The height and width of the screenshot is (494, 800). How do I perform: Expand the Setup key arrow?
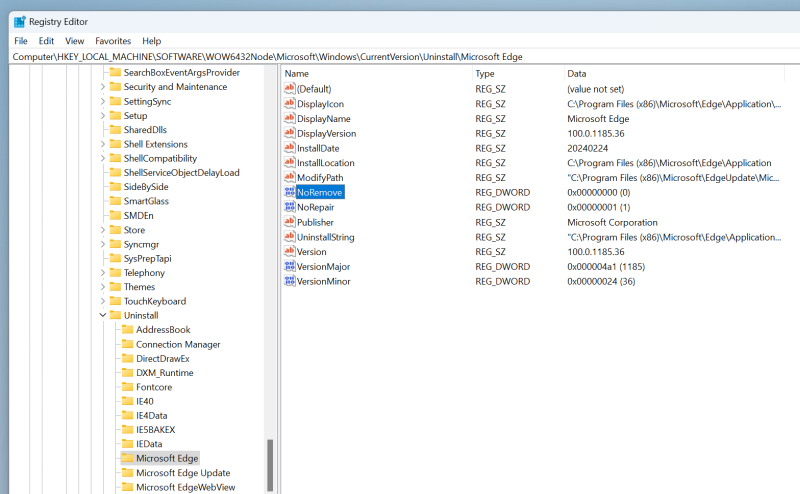(x=103, y=115)
